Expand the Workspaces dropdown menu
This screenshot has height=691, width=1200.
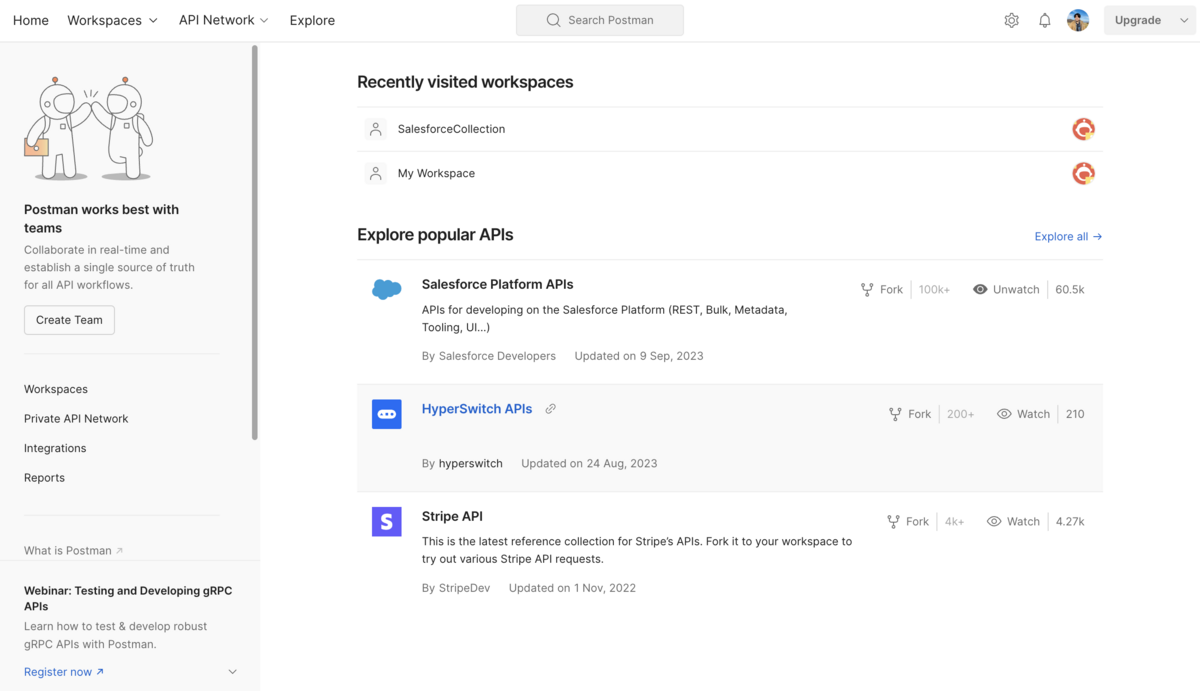tap(112, 20)
